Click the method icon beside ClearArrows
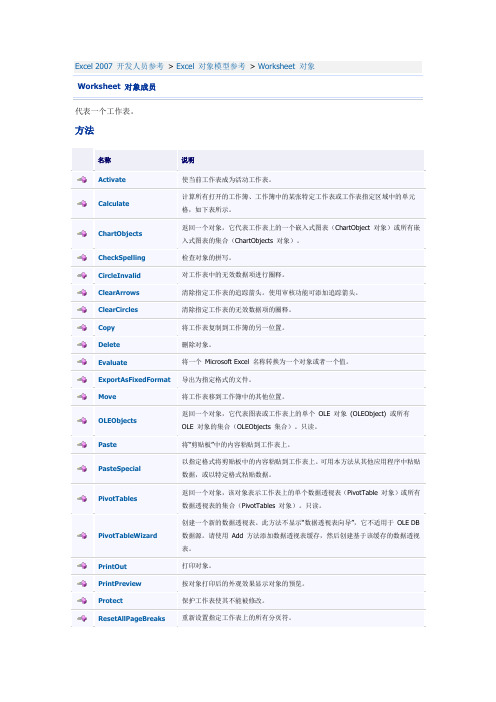The image size is (496, 702). tap(82, 292)
